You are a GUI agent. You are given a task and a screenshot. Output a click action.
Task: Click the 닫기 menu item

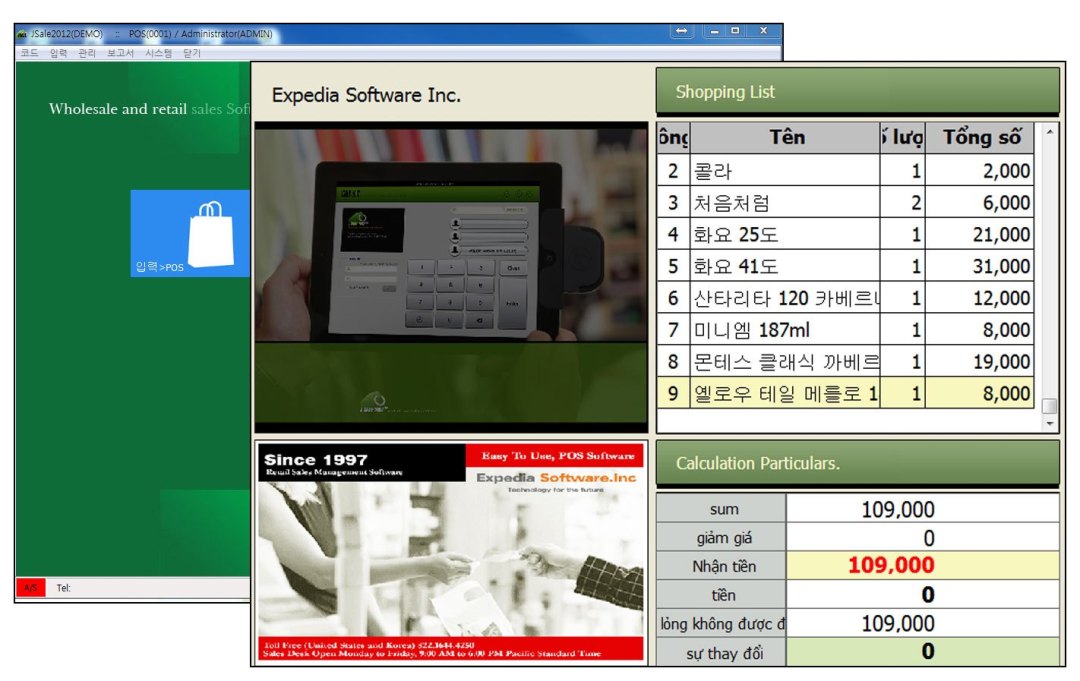pyautogui.click(x=191, y=53)
